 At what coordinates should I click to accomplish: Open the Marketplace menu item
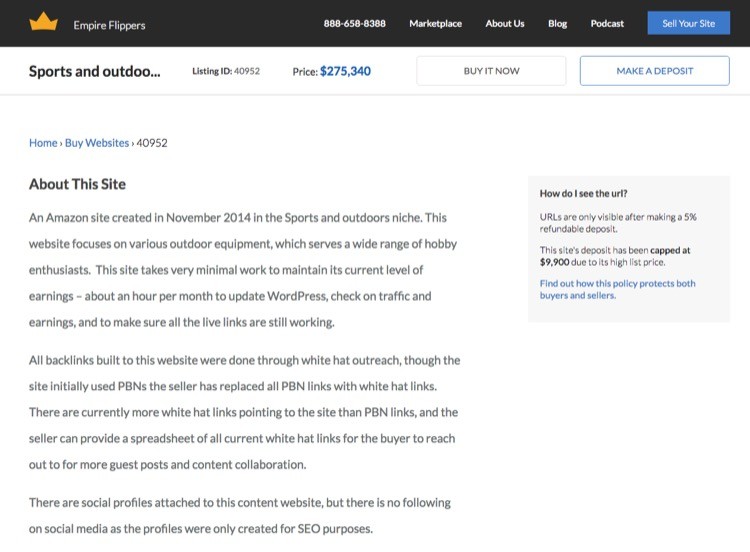tap(435, 23)
